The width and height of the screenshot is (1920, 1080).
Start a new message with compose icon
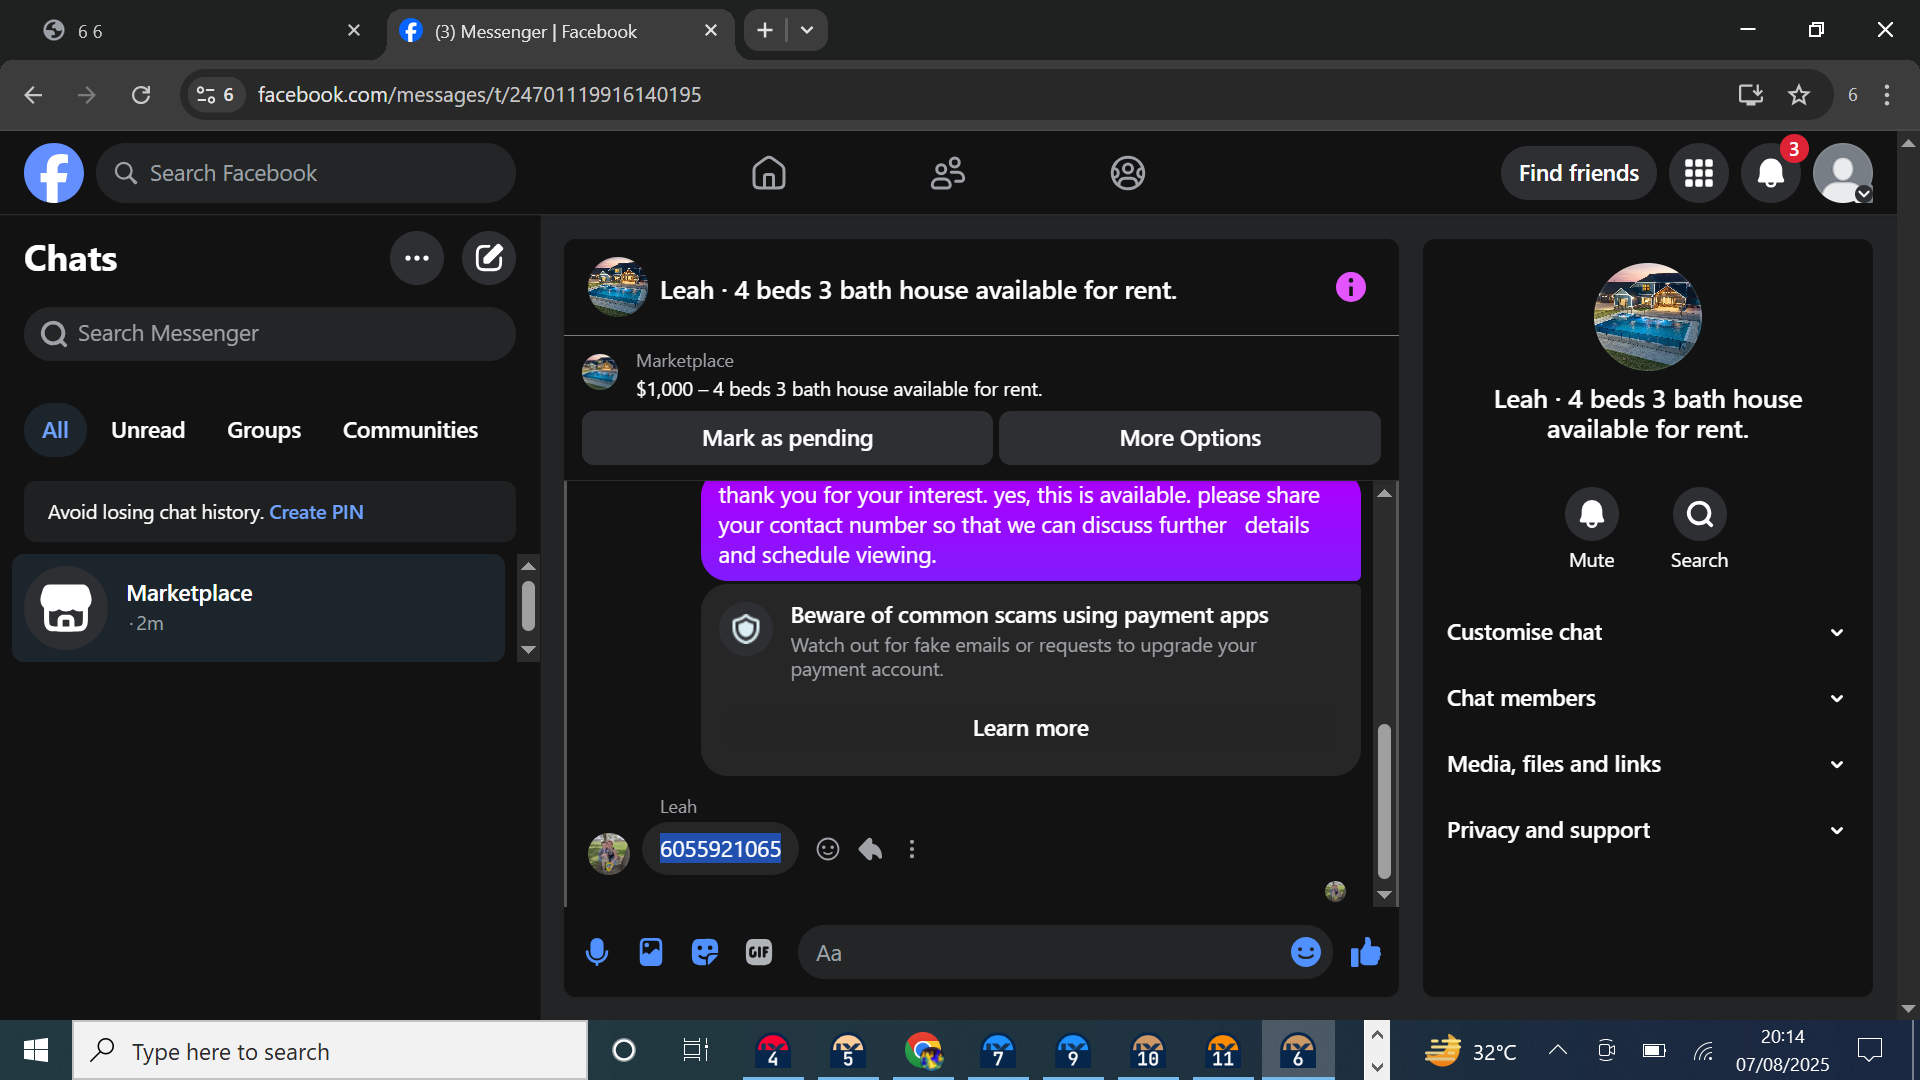[489, 258]
